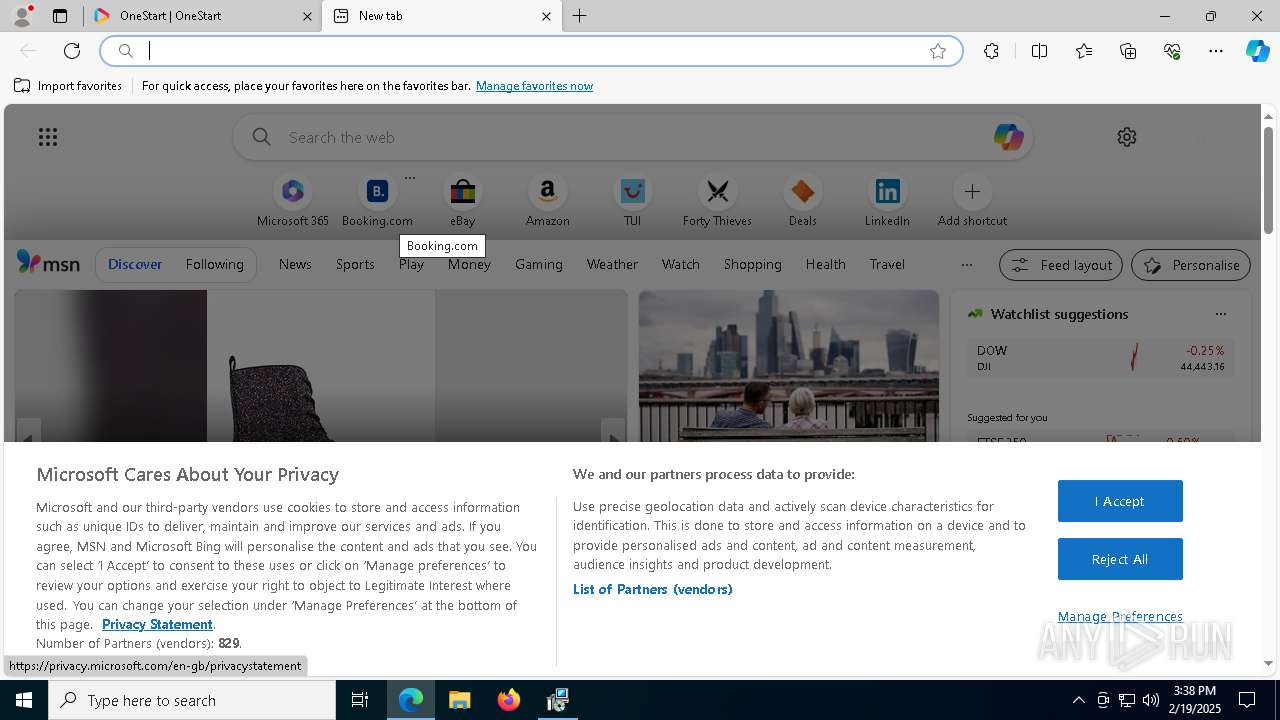The height and width of the screenshot is (720, 1280).
Task: Close the New tab tab
Action: point(546,16)
